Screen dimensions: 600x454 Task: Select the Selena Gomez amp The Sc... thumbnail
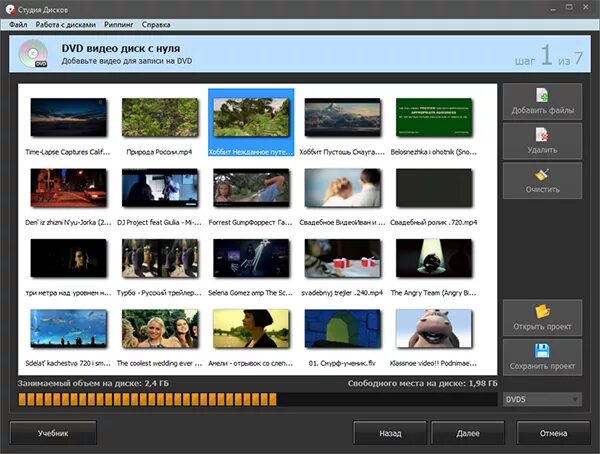tap(251, 258)
